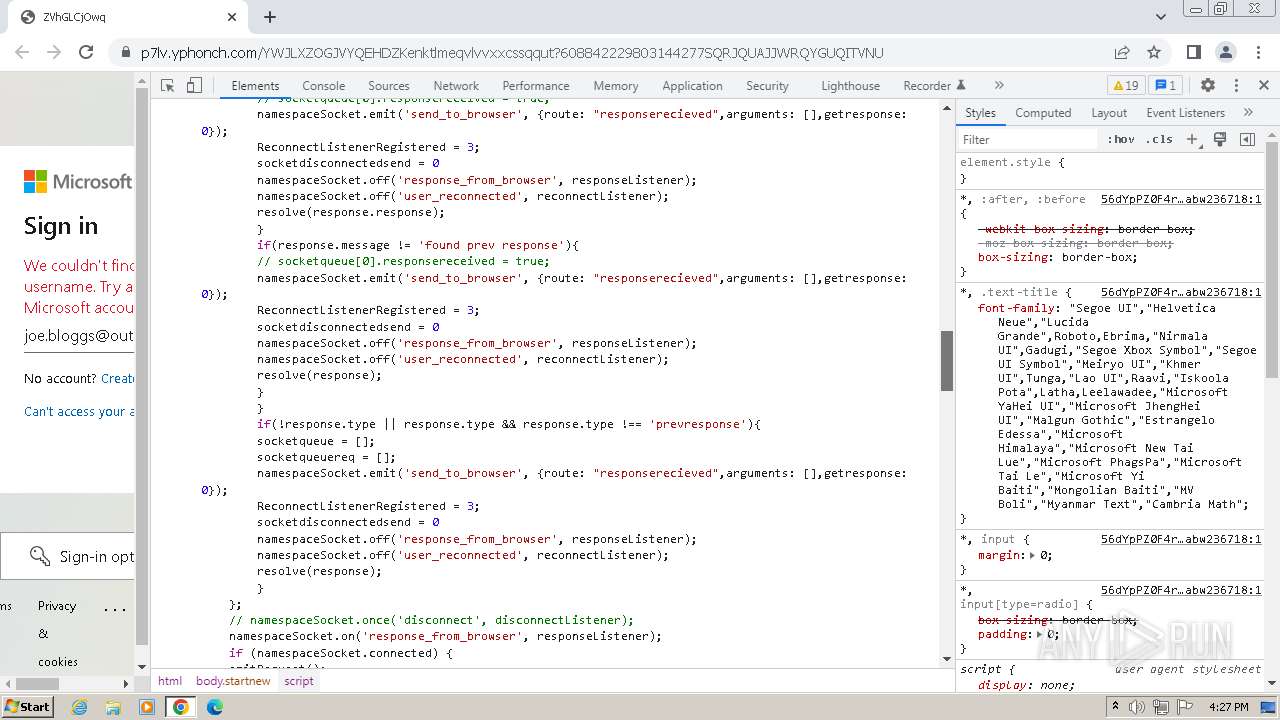Click the browser back arrow
Viewport: 1280px width, 720px height.
(x=24, y=52)
